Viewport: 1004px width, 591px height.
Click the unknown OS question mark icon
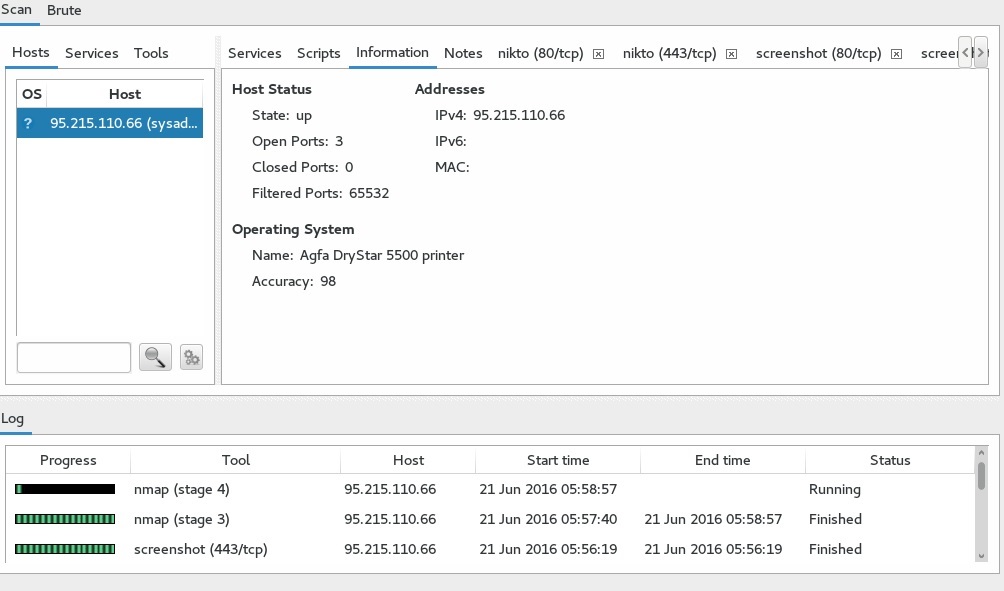click(x=28, y=123)
